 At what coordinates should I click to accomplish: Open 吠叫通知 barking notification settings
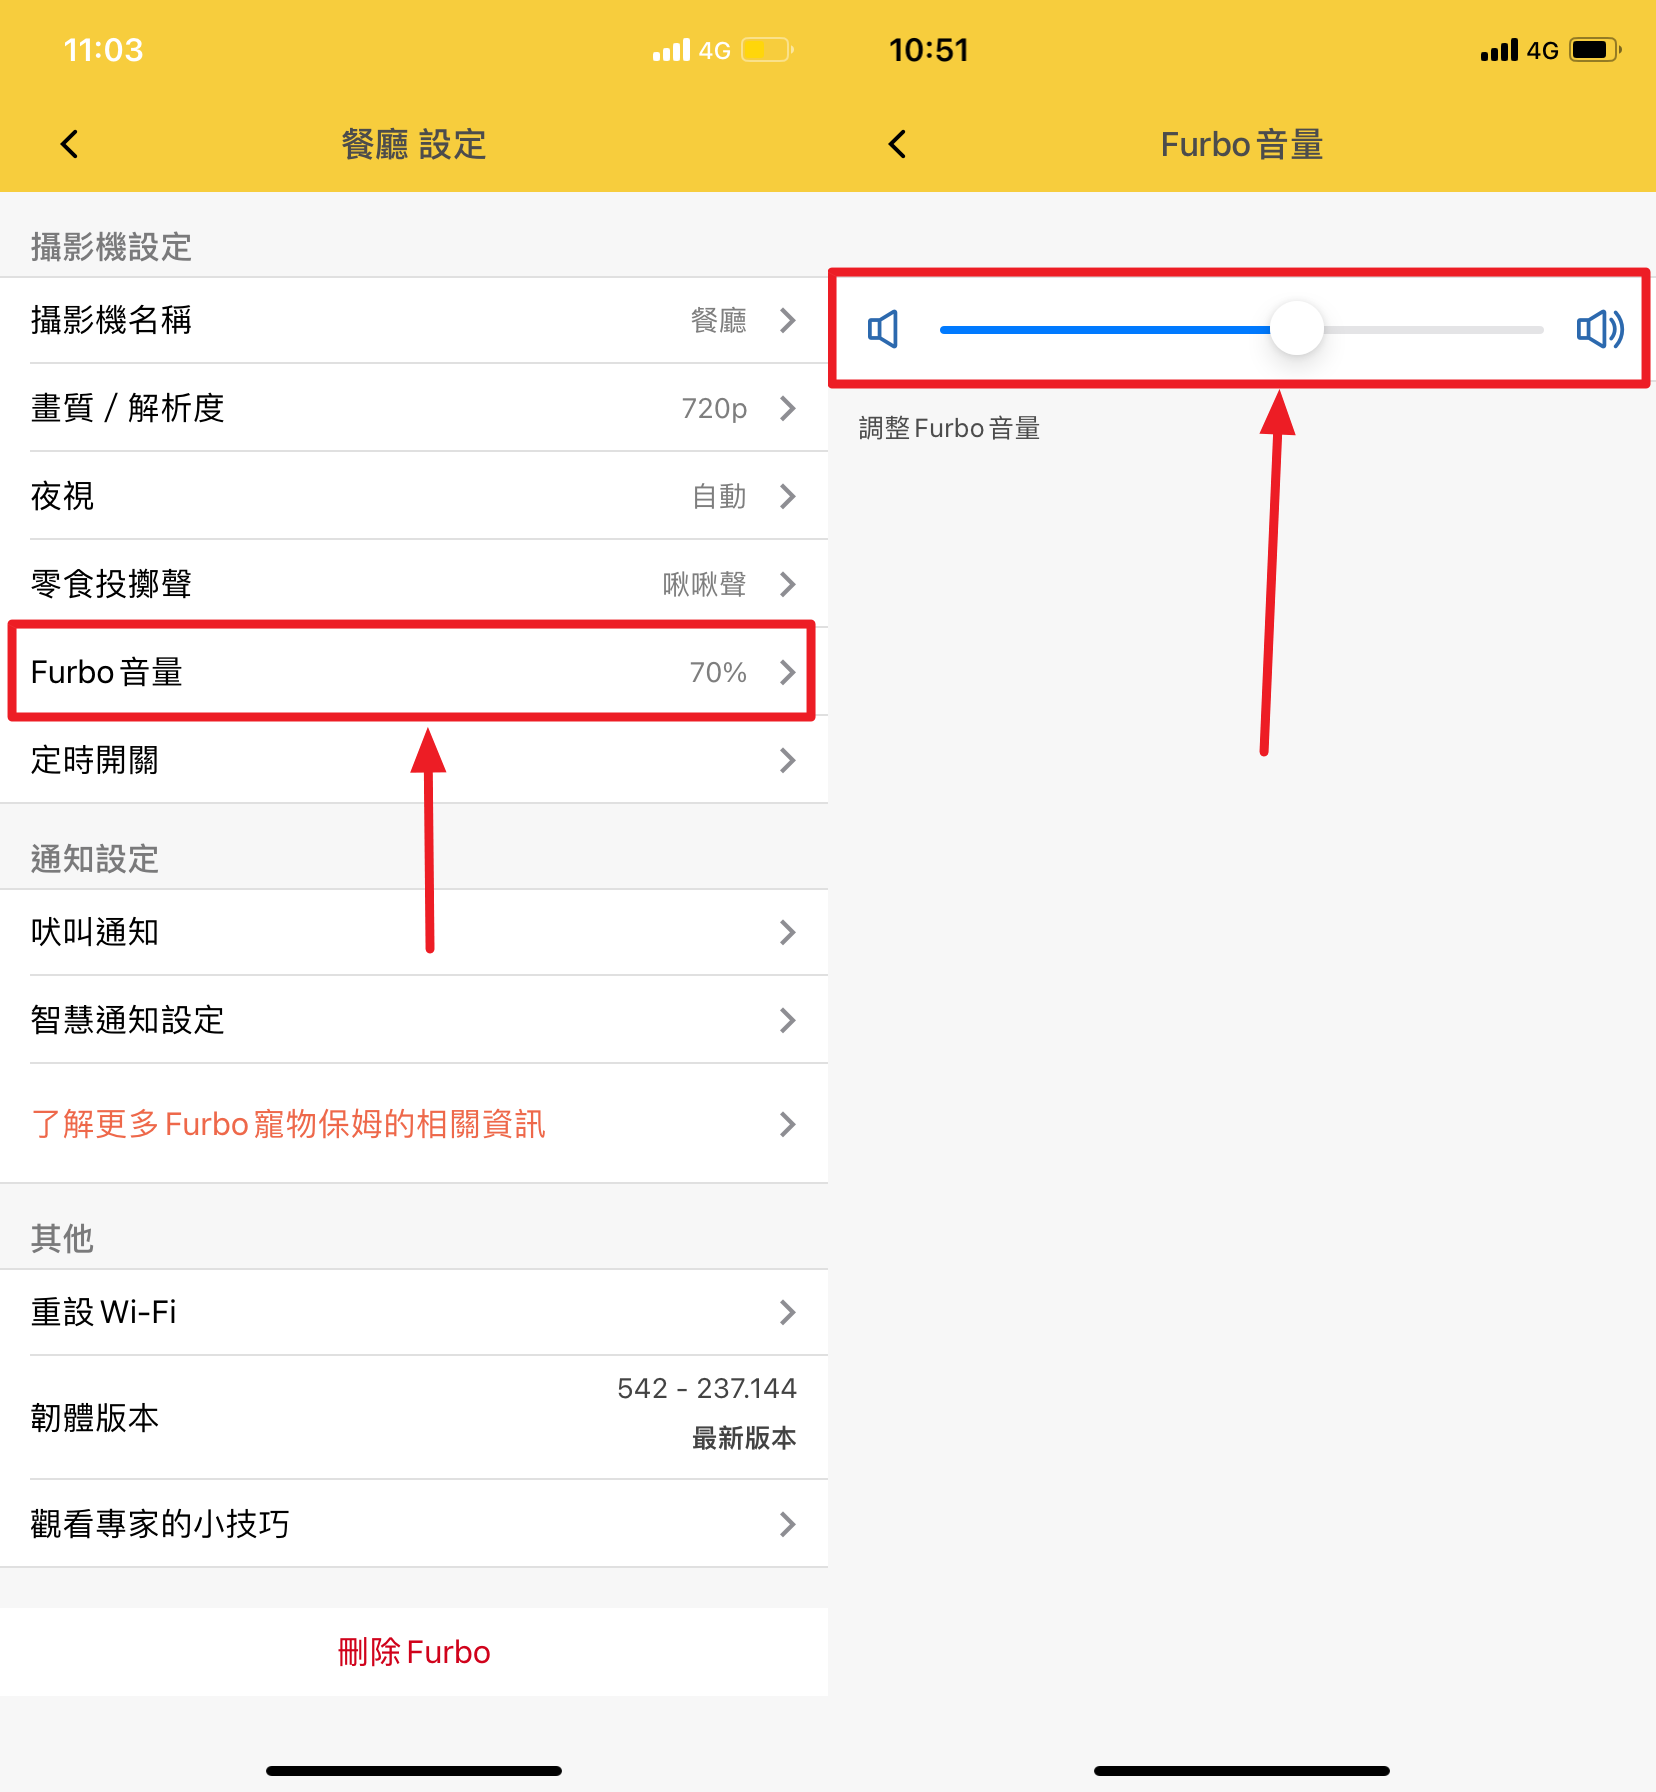414,932
